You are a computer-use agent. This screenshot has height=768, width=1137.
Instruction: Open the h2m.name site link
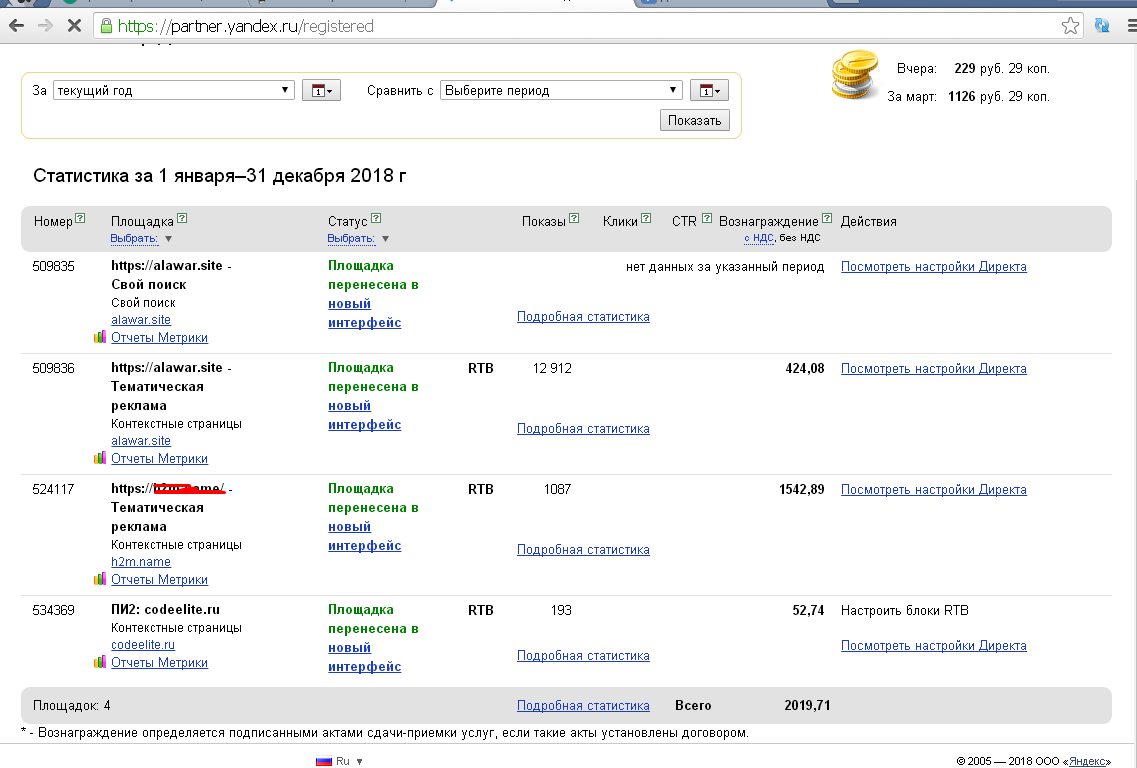(141, 562)
